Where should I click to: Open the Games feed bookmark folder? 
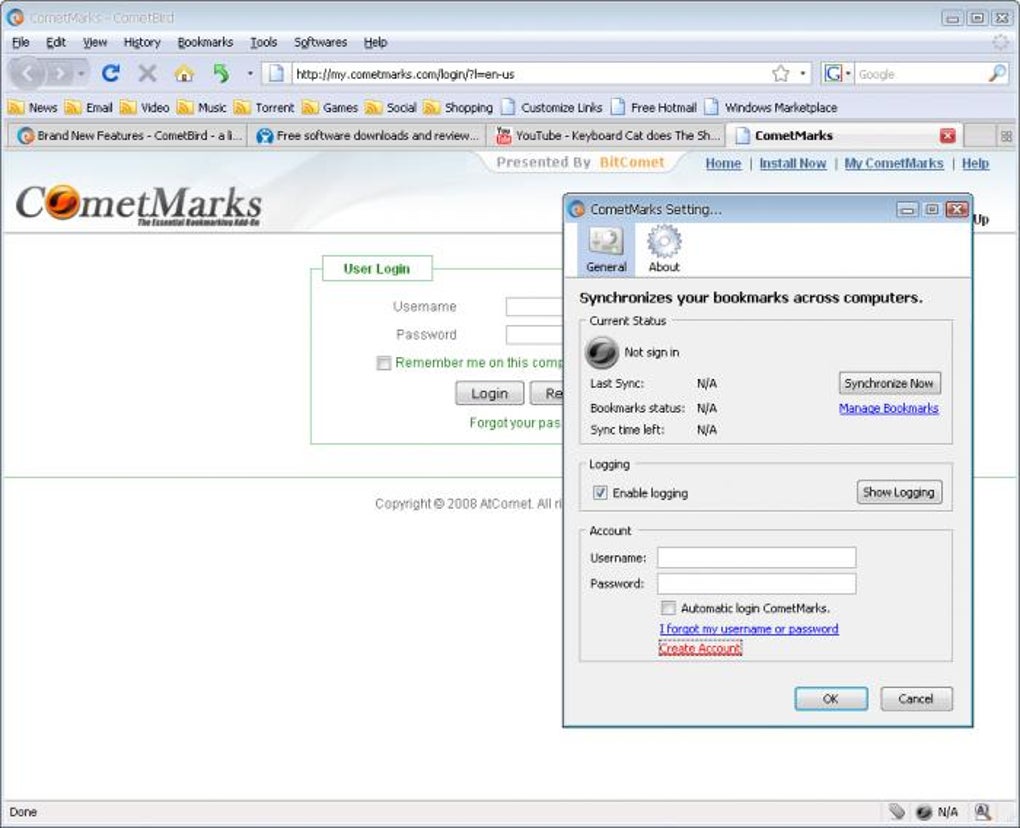point(330,107)
